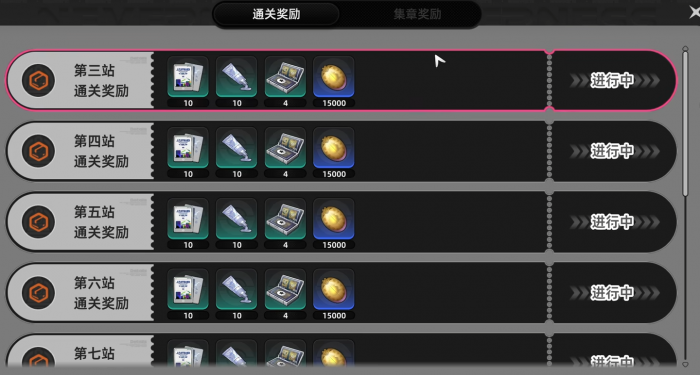Open the cassette box reward in 第六站 row
Viewport: 700px width, 375px height.
tap(285, 289)
